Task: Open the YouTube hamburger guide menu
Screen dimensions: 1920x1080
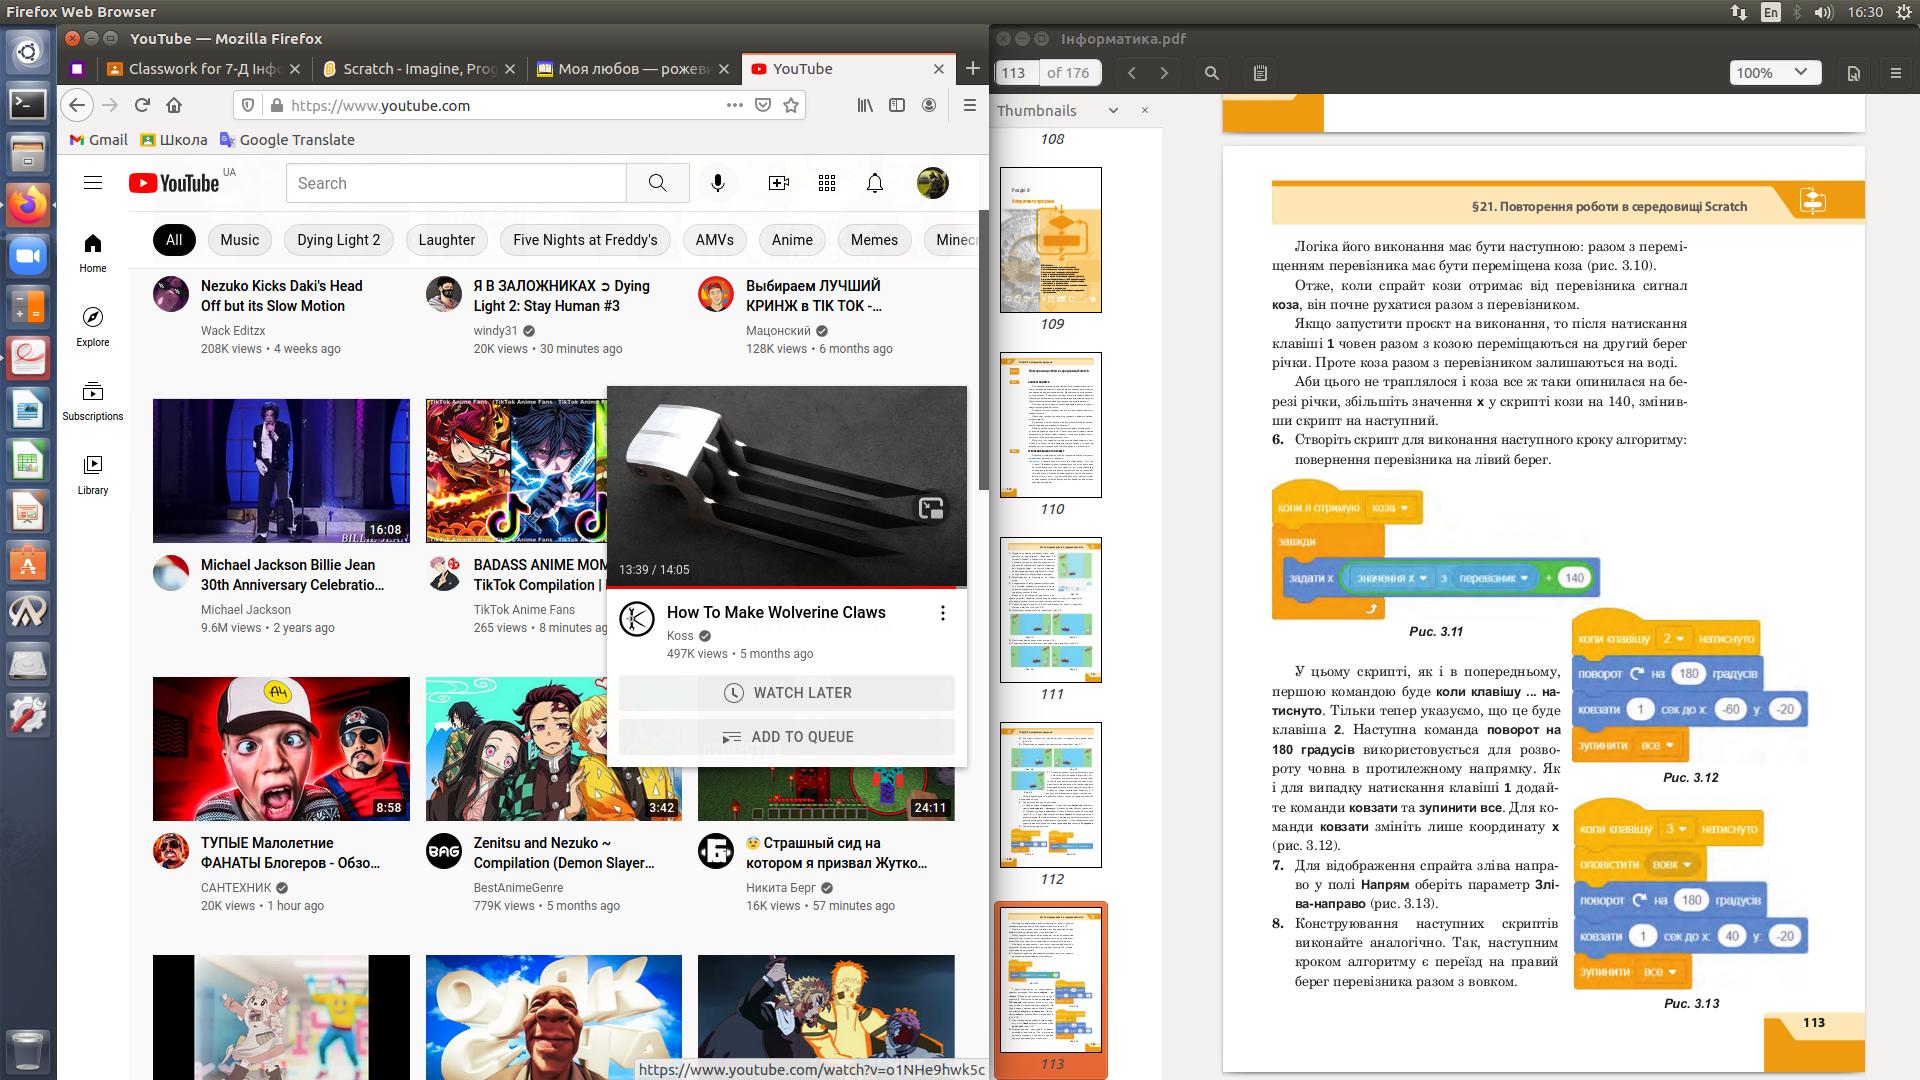Action: pyautogui.click(x=93, y=183)
